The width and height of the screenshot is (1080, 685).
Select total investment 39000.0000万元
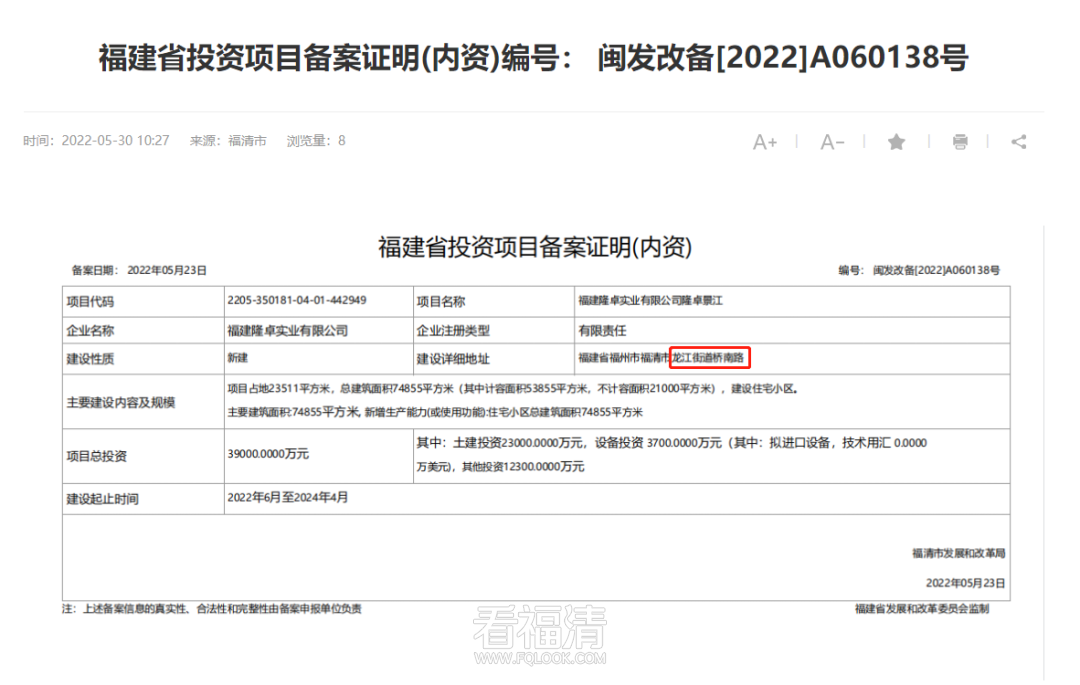pos(268,454)
